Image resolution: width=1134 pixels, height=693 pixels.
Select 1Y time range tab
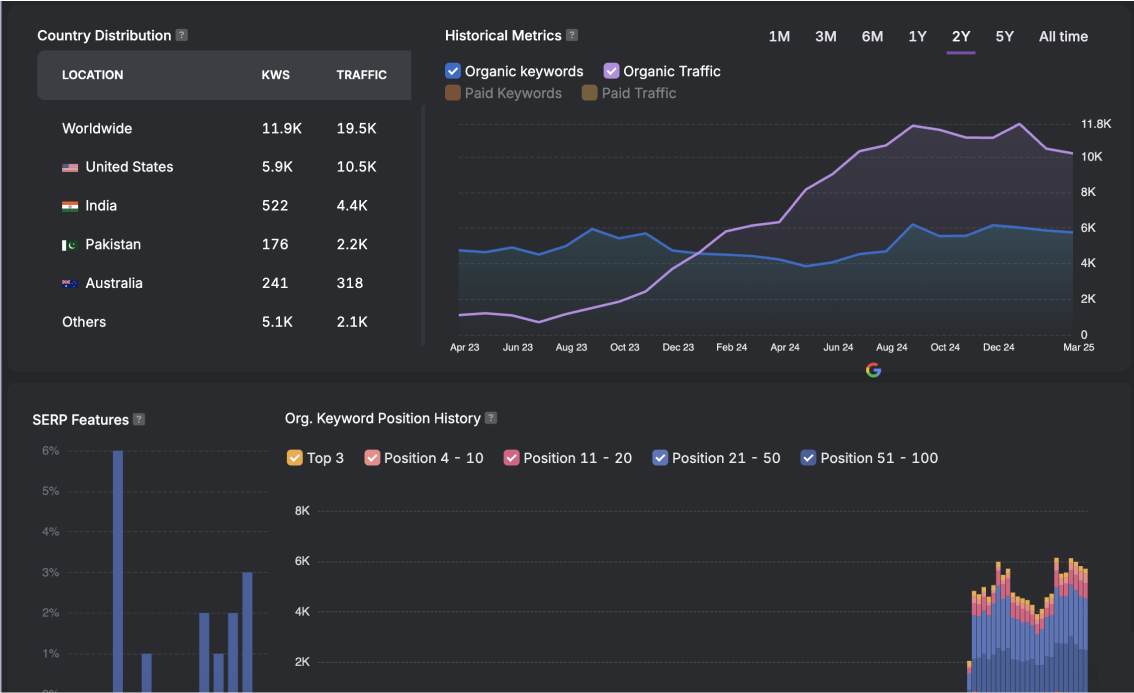tap(917, 36)
